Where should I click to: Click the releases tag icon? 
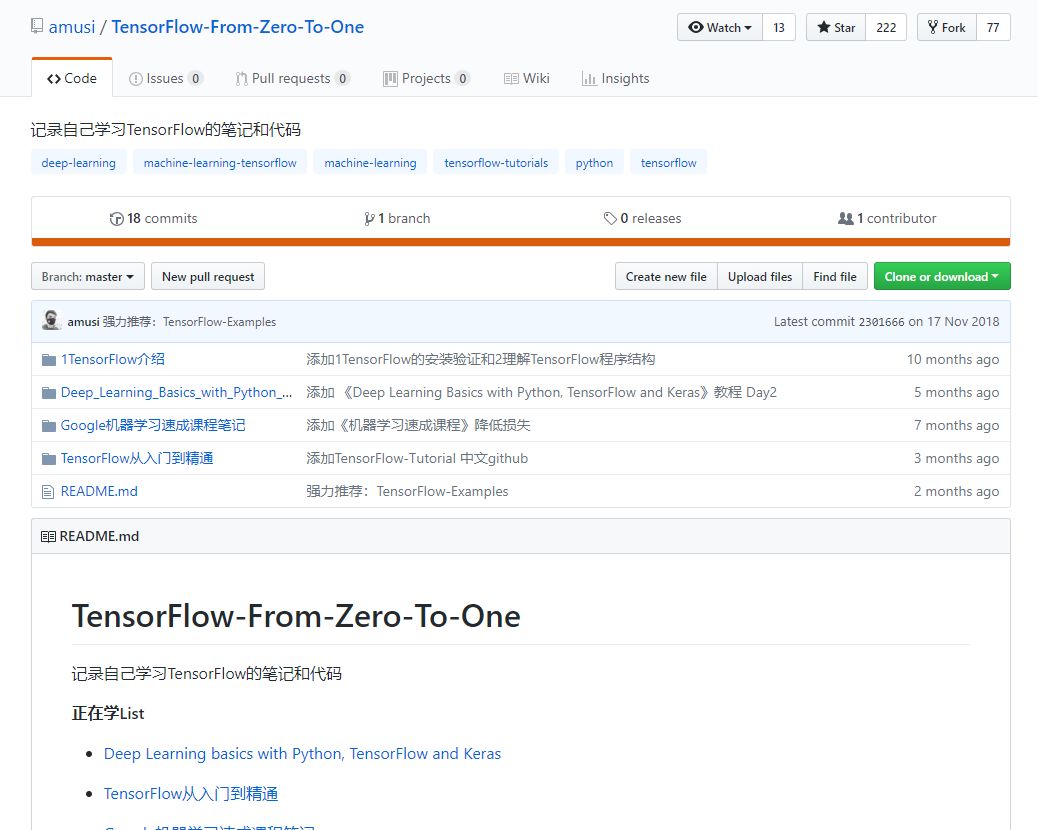pos(610,218)
